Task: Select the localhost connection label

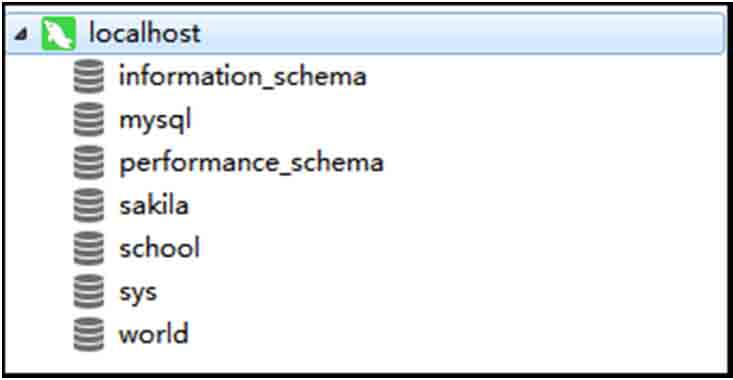Action: 144,34
